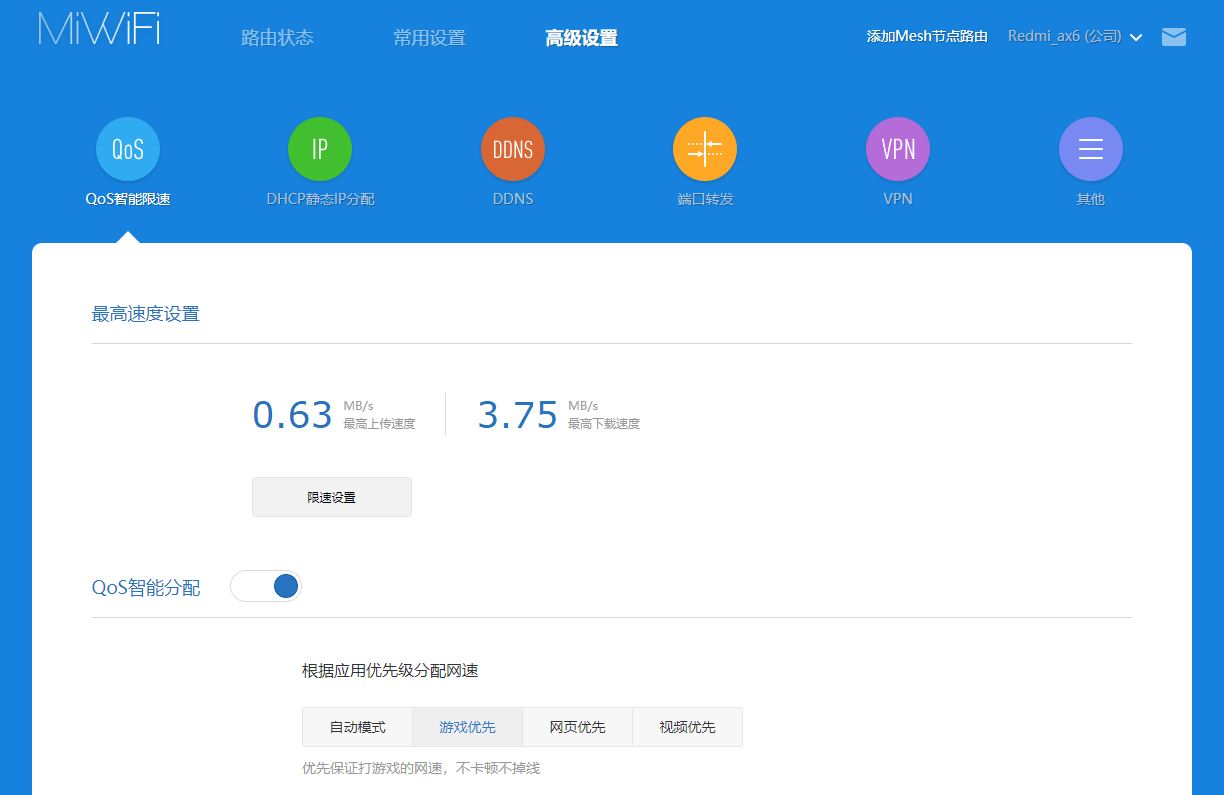Switch to 网页优先 mode

[x=577, y=727]
